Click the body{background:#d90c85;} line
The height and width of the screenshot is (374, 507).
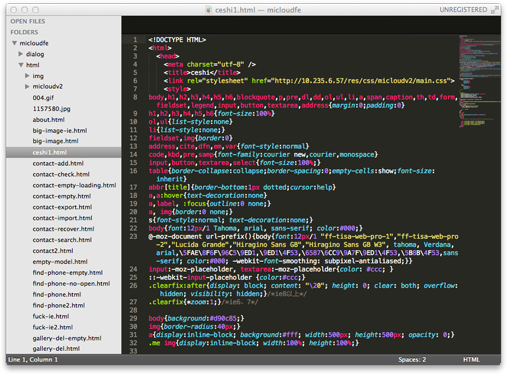pyautogui.click(x=196, y=318)
